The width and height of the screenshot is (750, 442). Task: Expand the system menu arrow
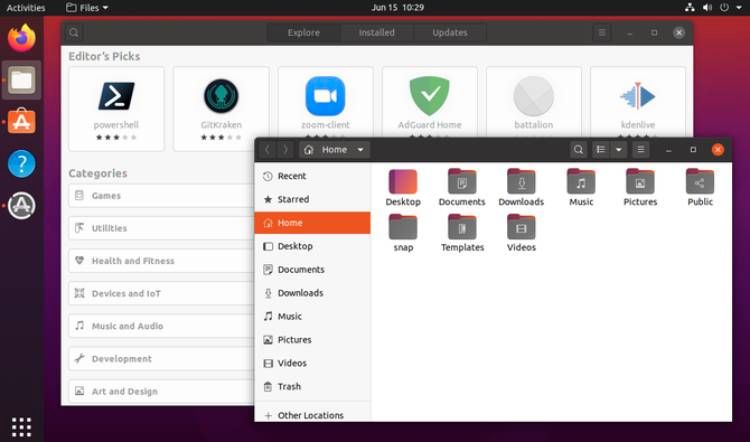[x=739, y=8]
